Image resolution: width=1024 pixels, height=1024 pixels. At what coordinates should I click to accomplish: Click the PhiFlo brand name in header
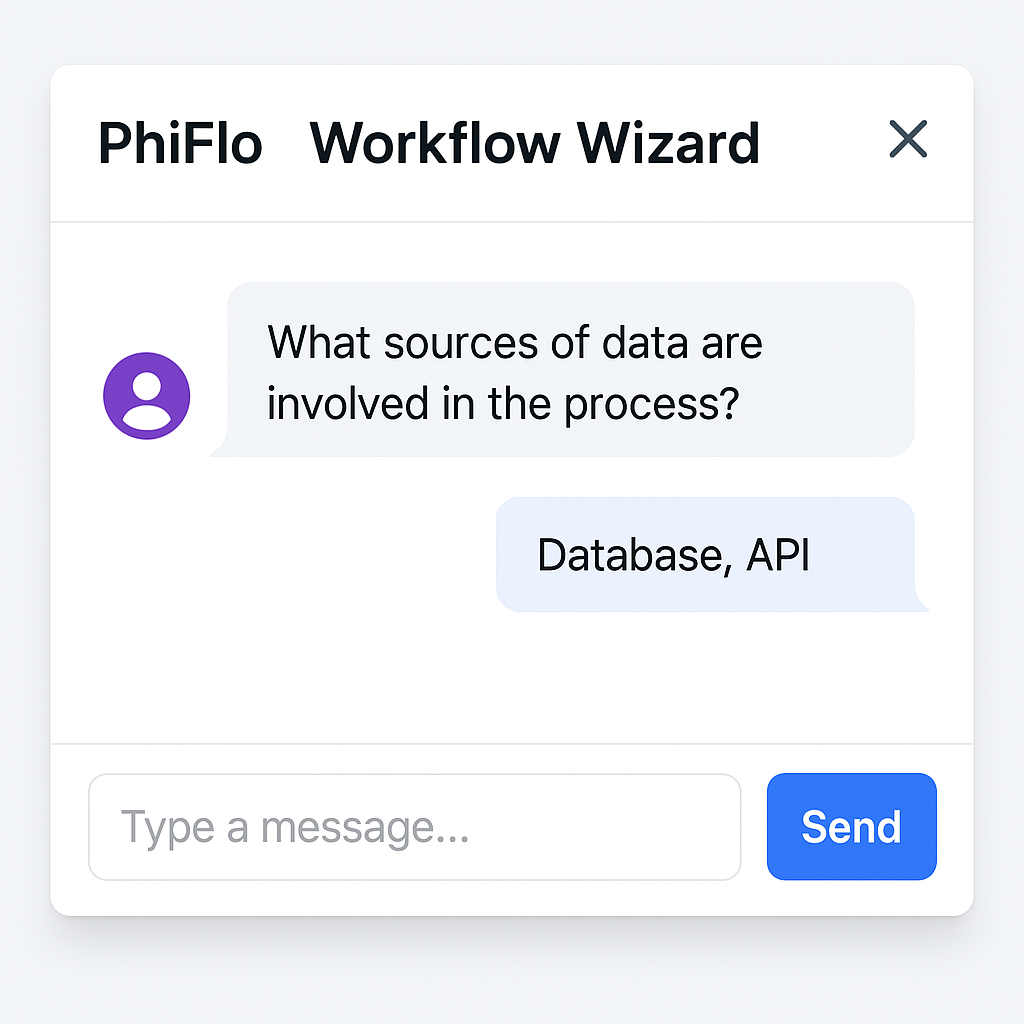click(x=180, y=143)
